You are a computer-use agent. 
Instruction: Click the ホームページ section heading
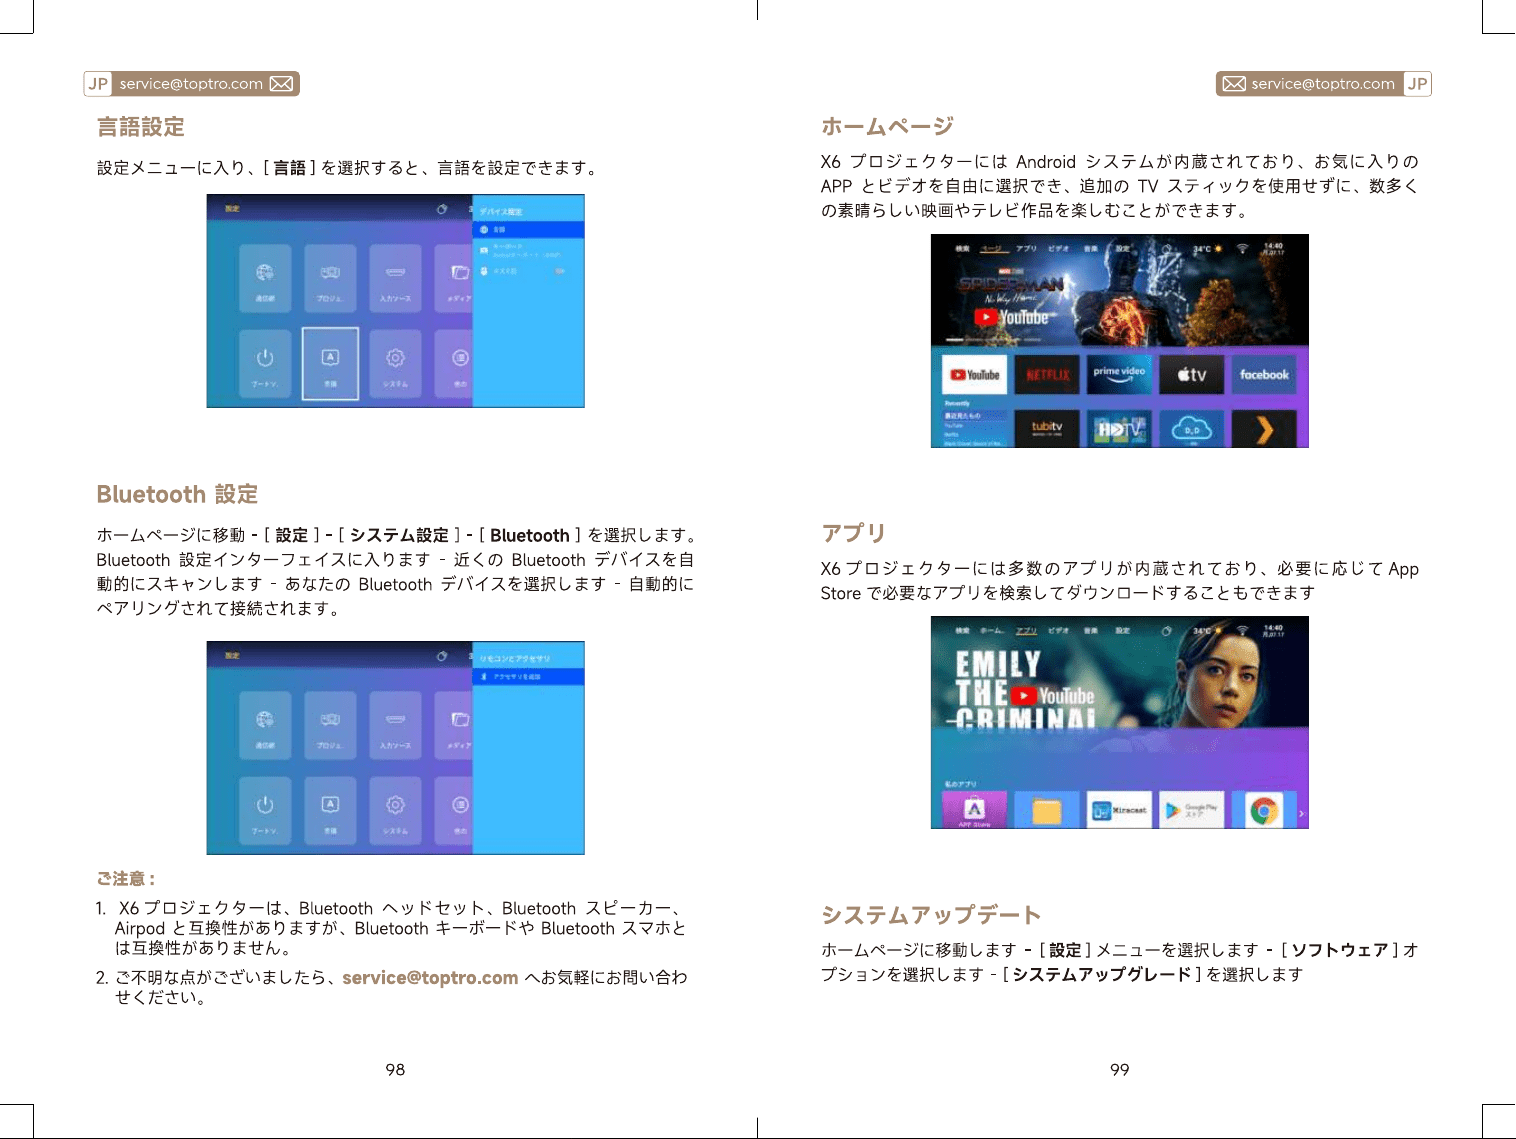pyautogui.click(x=887, y=126)
